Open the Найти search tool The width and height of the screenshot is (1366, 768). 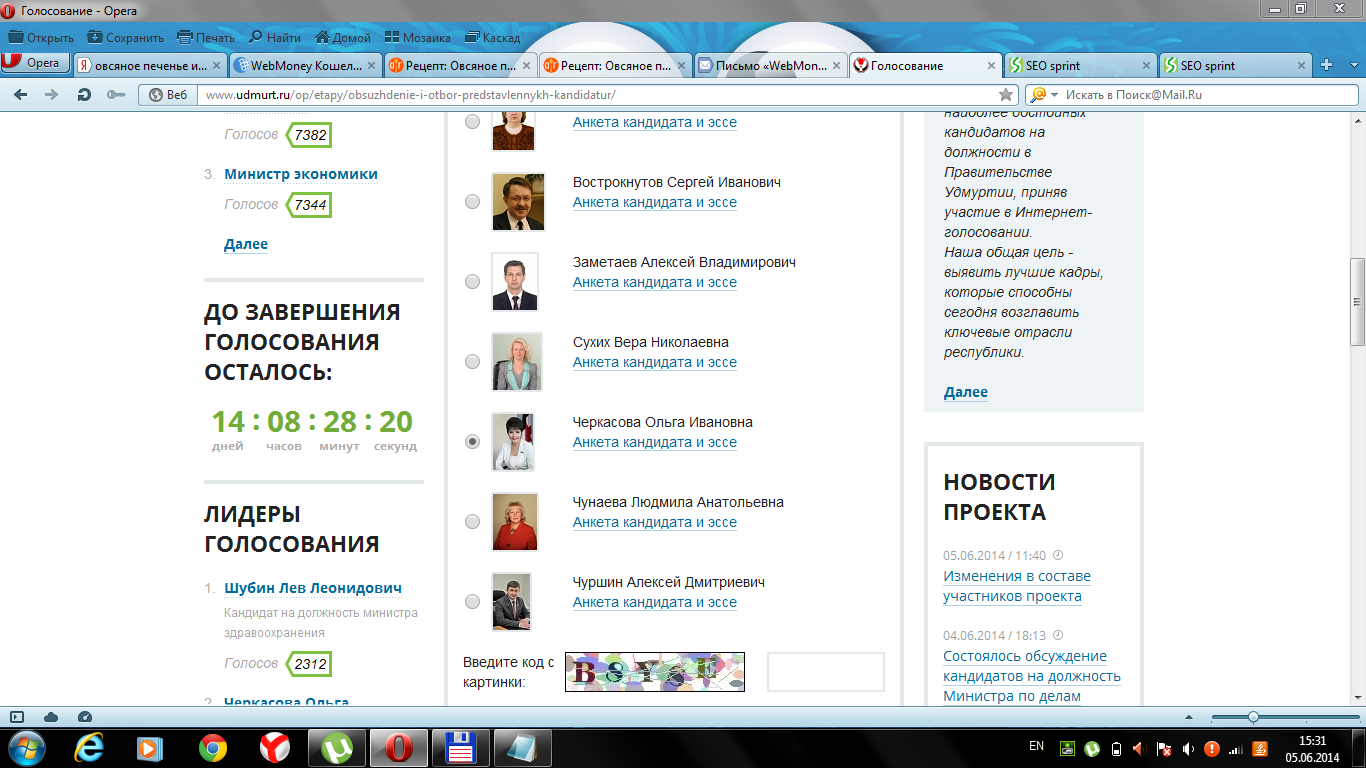point(275,37)
